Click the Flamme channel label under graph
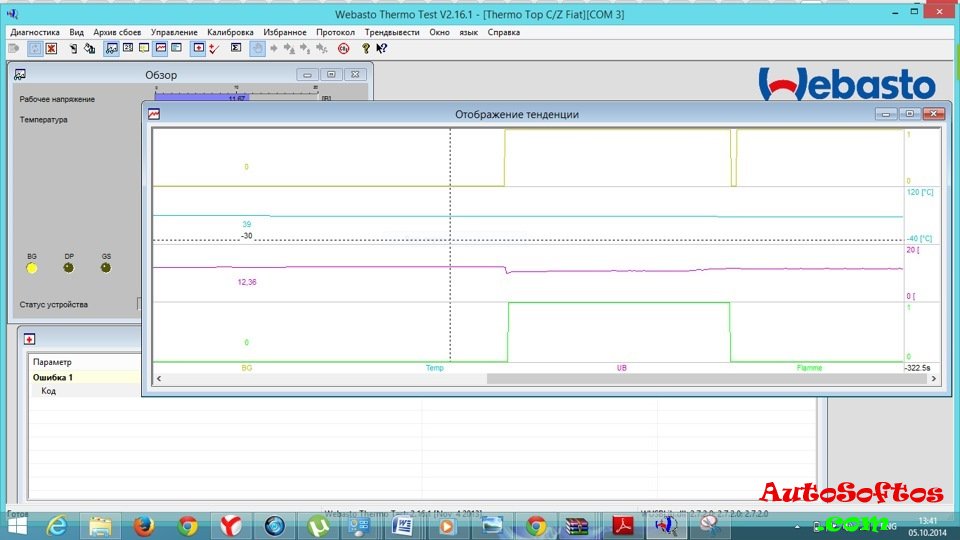Image resolution: width=960 pixels, height=540 pixels. (809, 368)
